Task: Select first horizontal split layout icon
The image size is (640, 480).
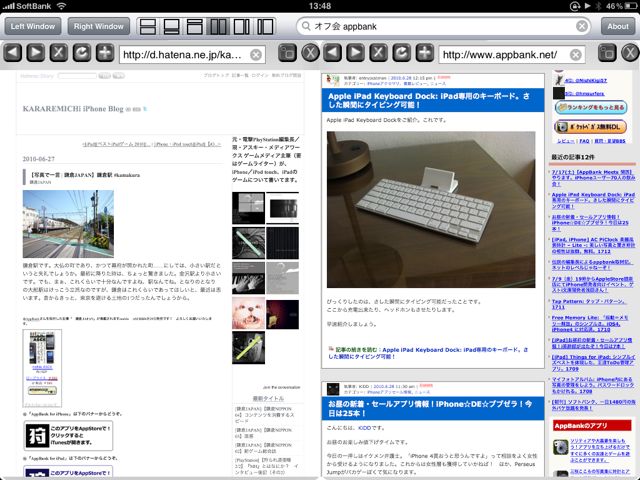Action: pos(148,27)
